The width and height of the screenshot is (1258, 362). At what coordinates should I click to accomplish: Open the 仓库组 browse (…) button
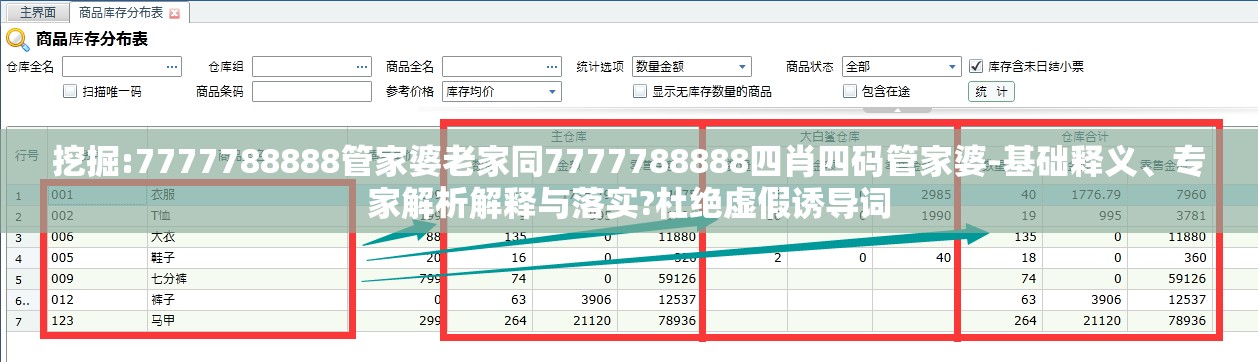click(363, 66)
